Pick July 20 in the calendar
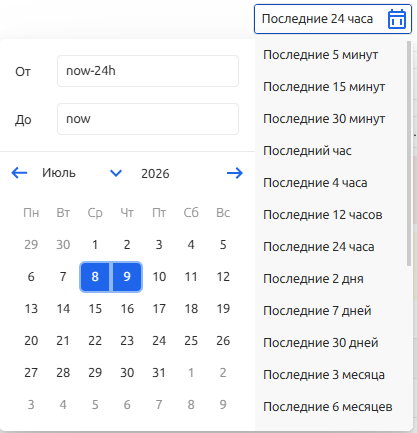 pos(31,341)
